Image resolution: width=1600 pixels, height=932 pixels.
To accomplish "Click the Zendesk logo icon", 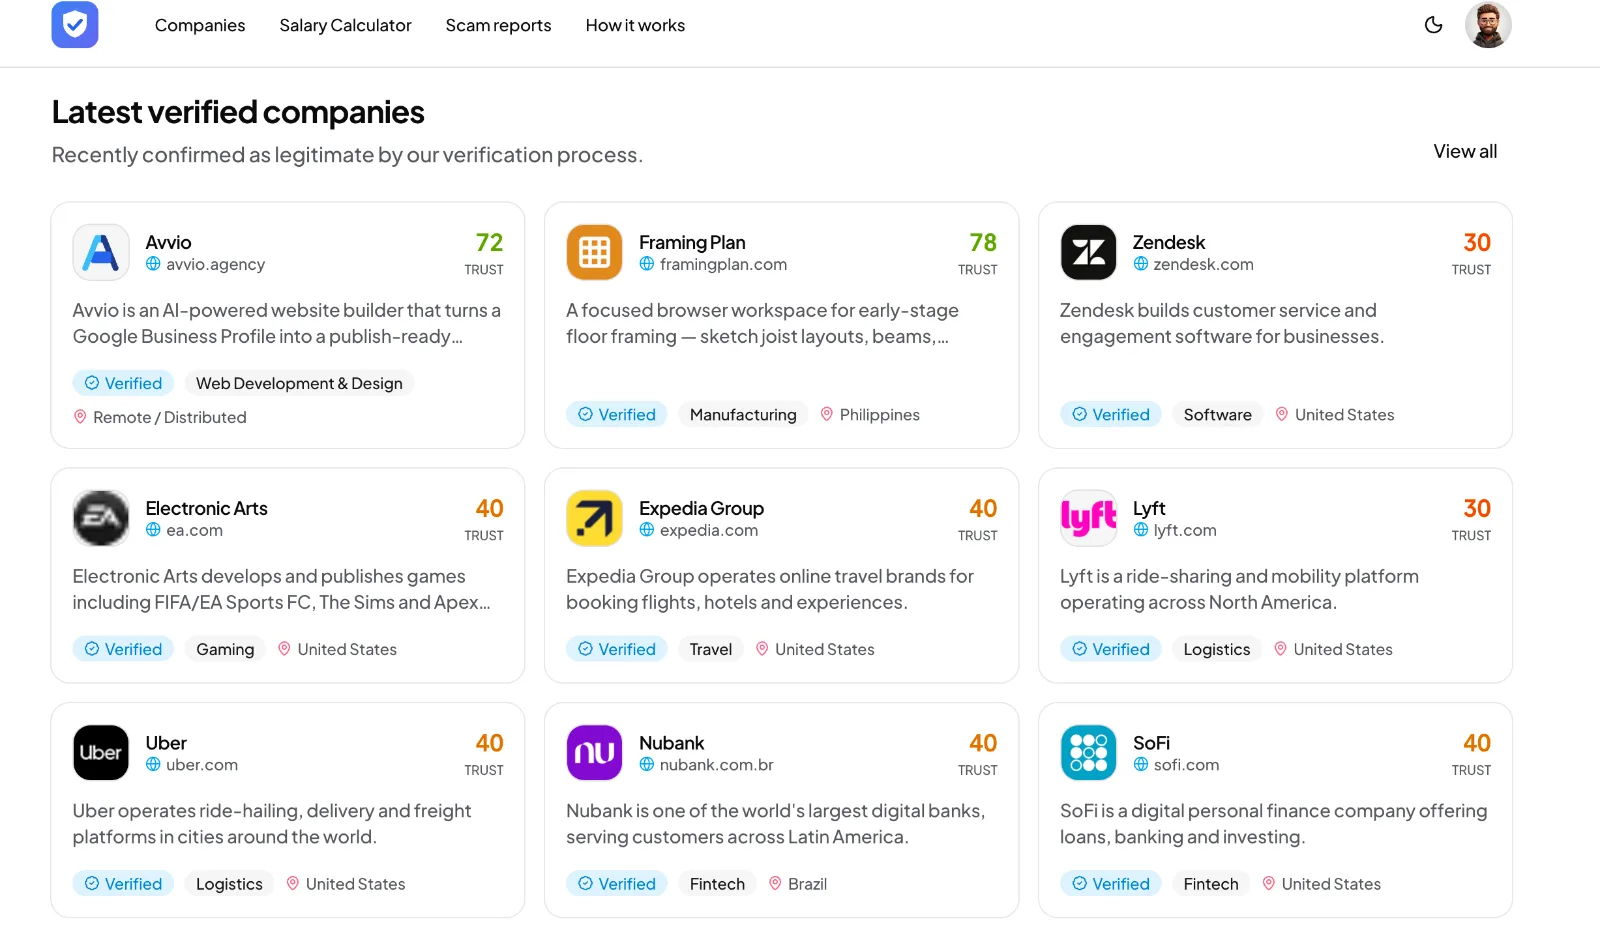I will point(1088,252).
